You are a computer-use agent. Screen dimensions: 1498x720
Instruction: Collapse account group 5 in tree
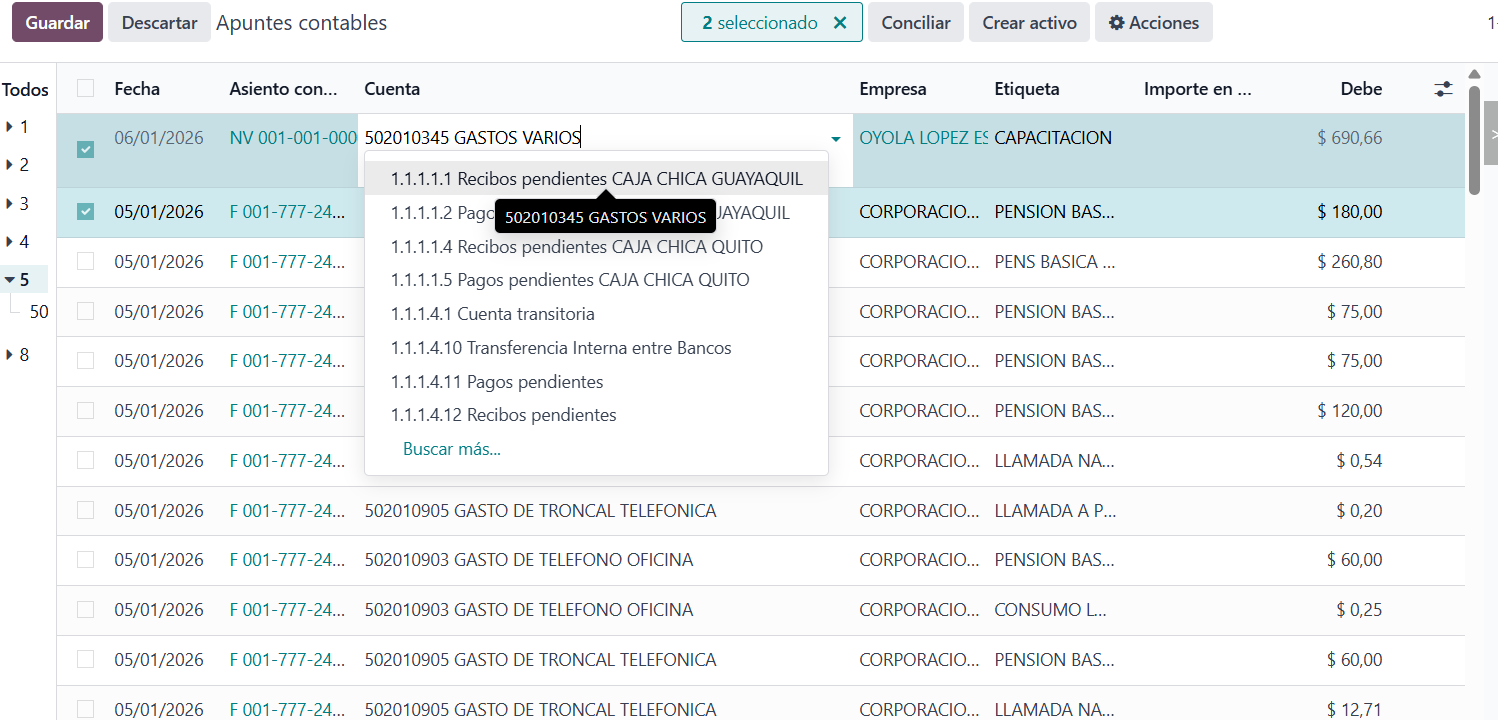pos(10,280)
